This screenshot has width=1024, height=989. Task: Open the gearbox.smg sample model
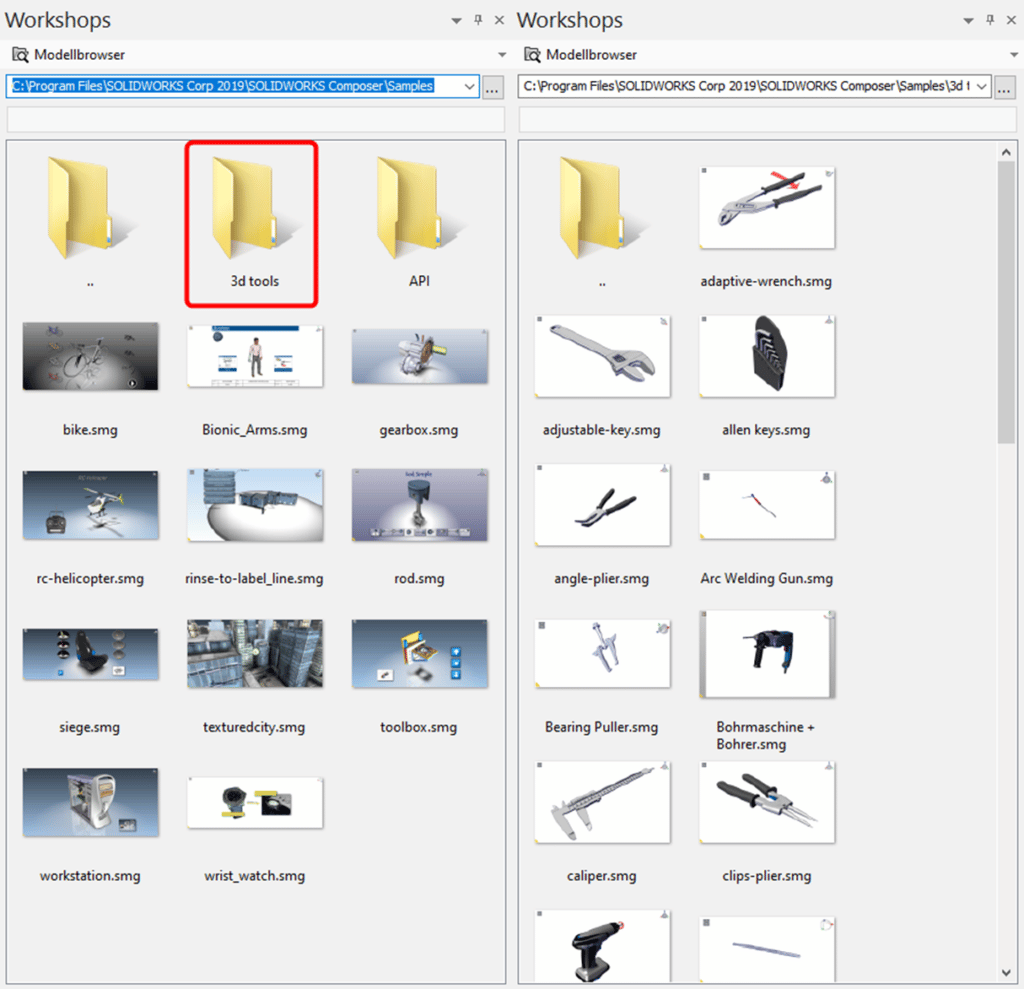point(419,355)
